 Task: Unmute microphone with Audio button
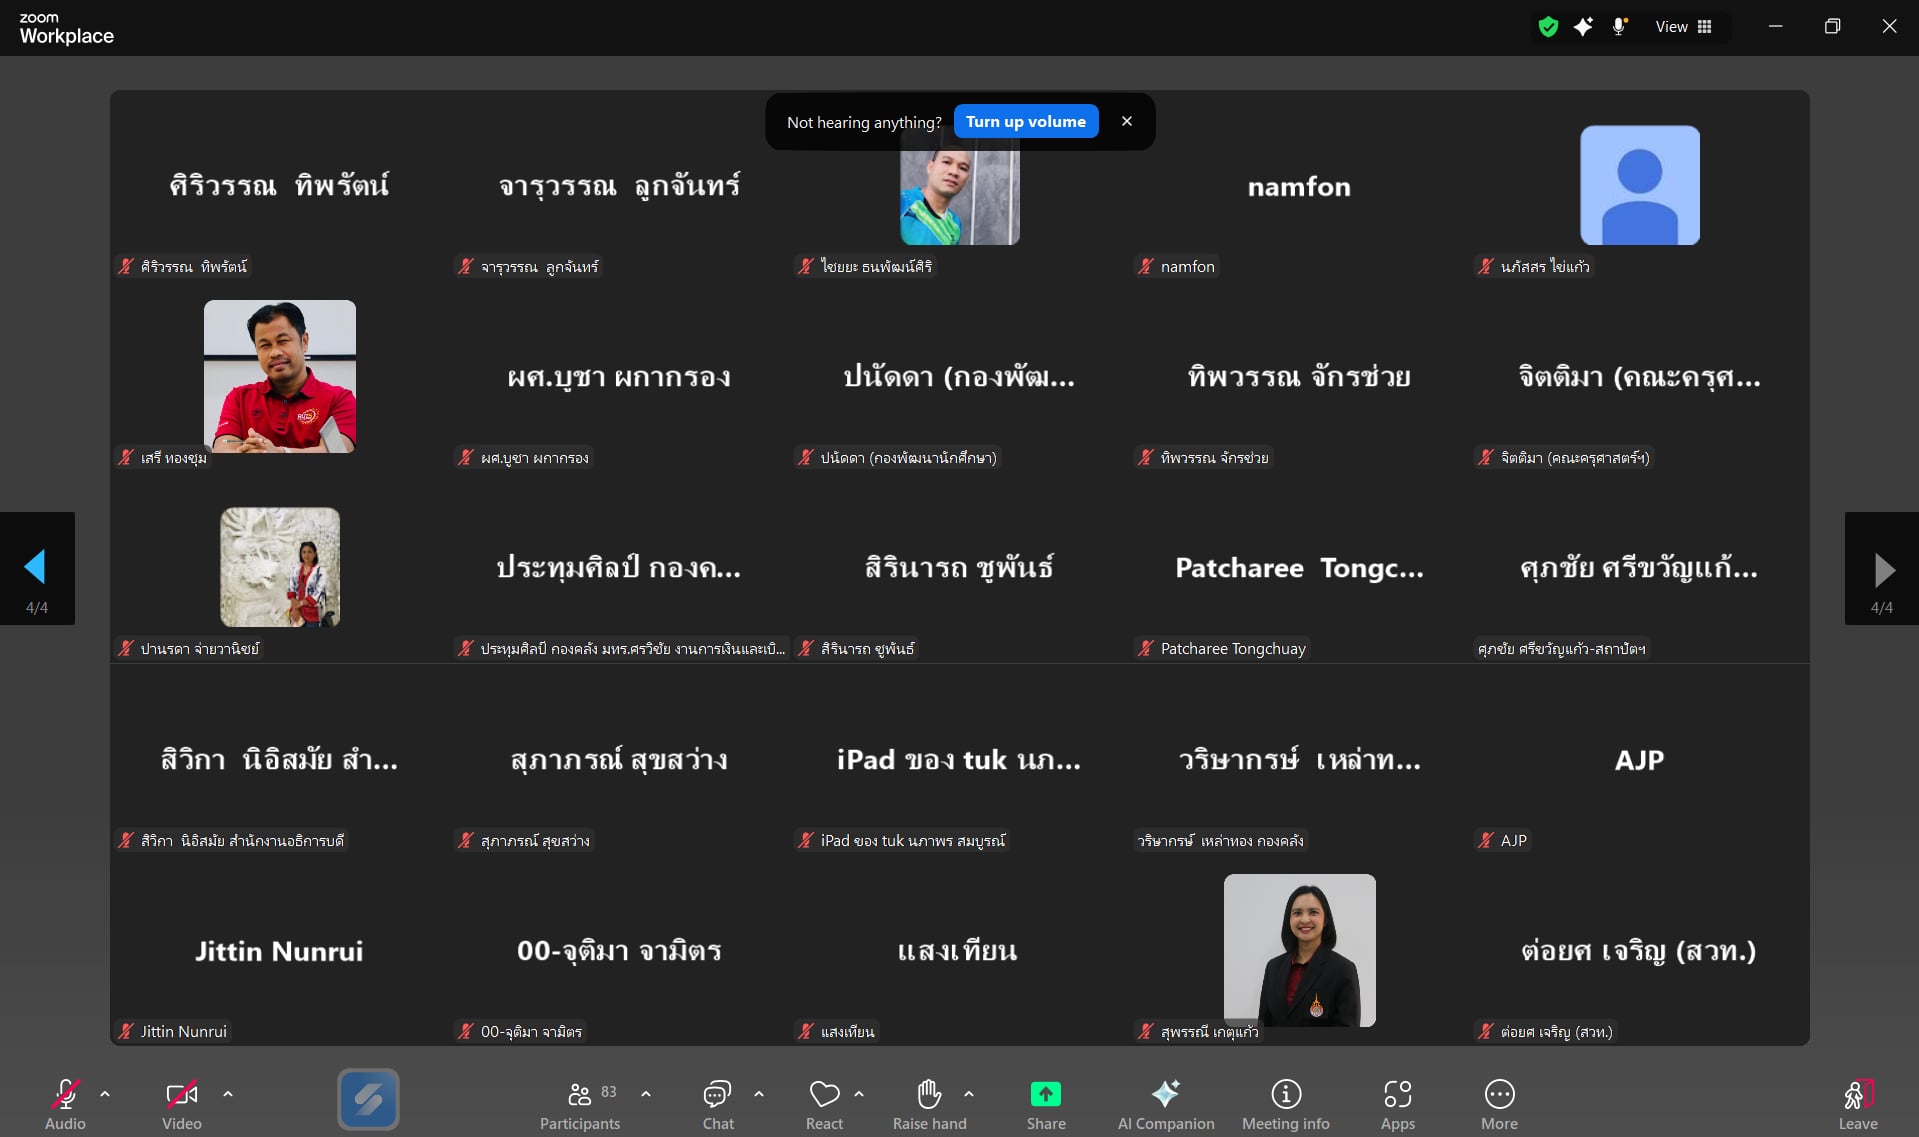[65, 1104]
